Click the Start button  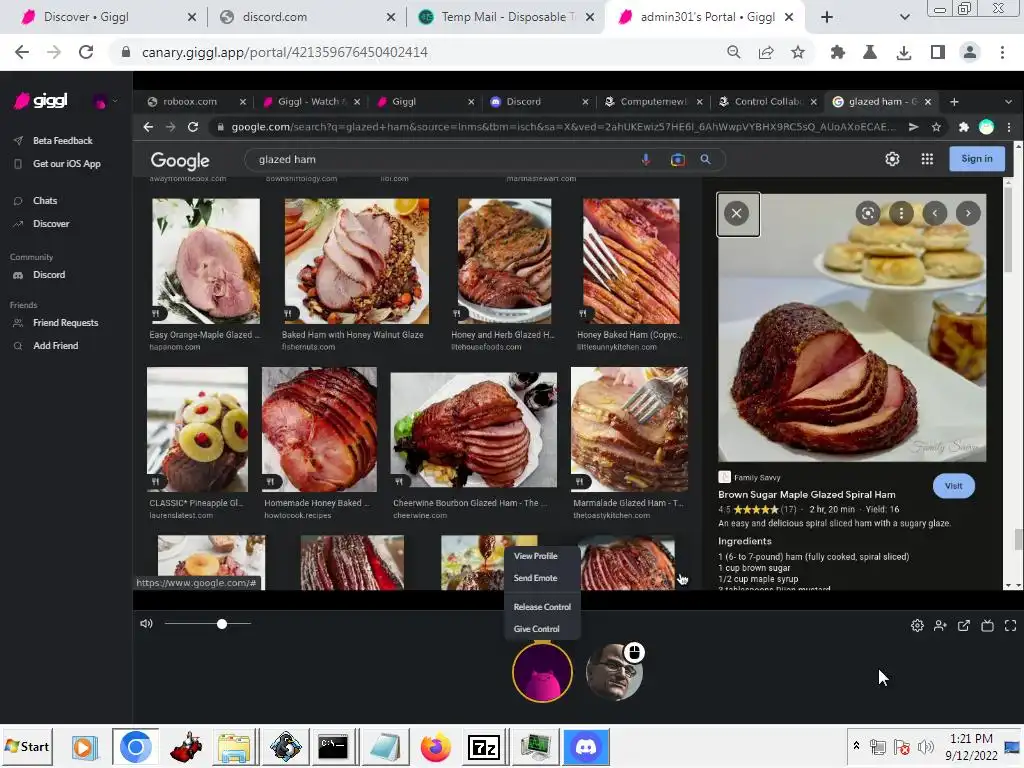tap(27, 746)
